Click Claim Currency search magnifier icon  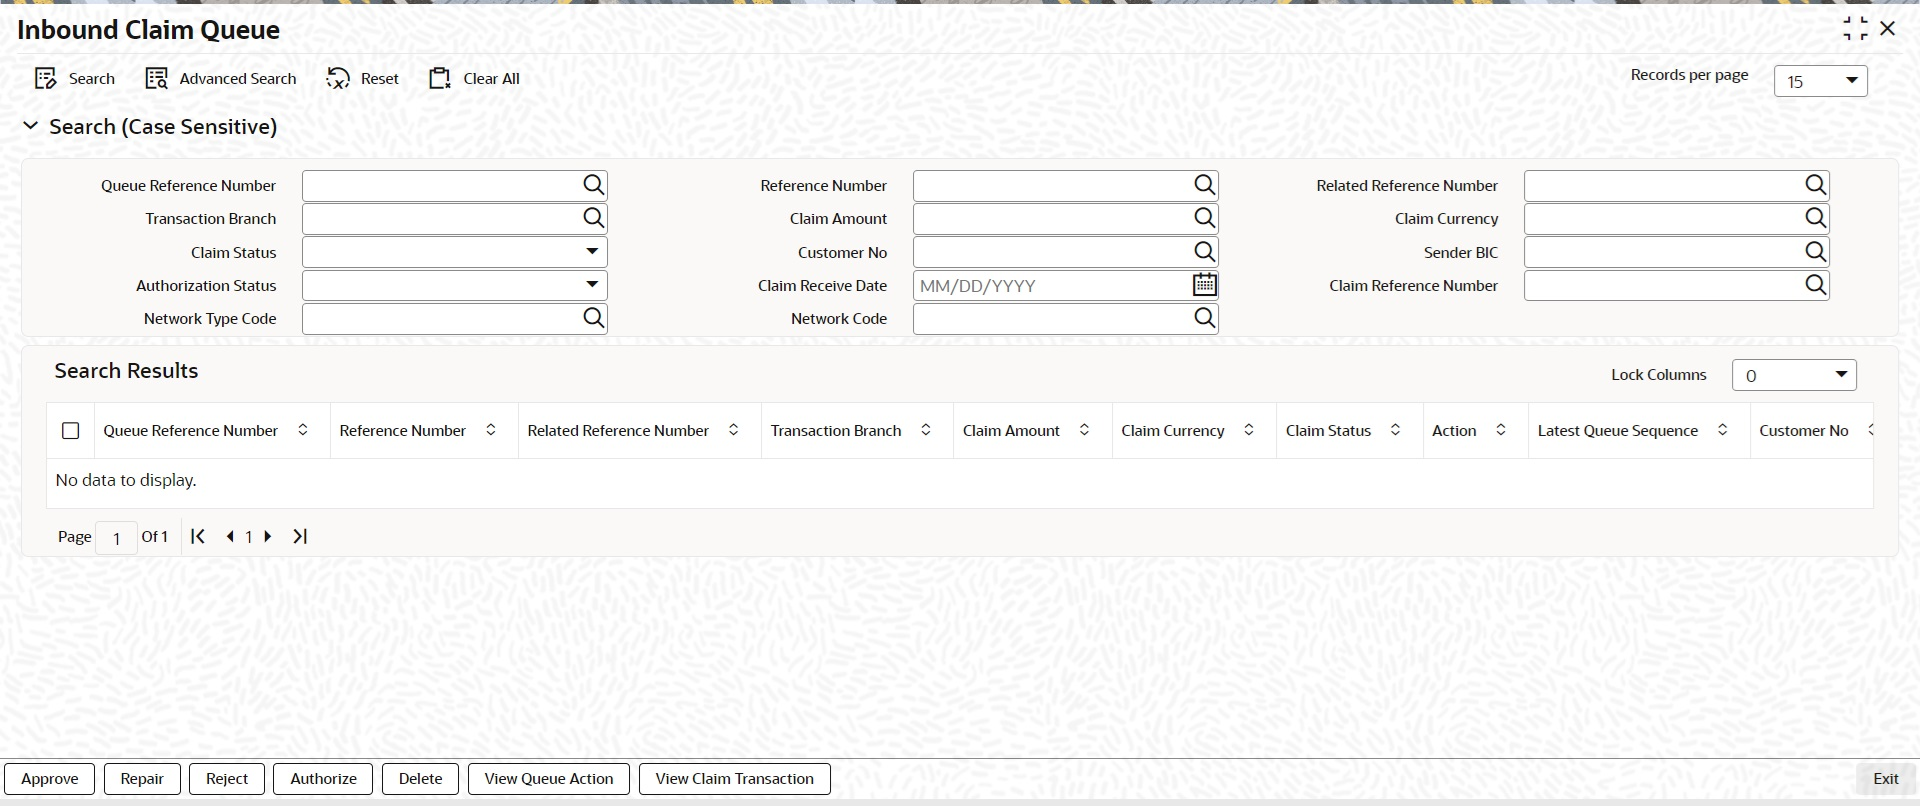point(1816,218)
